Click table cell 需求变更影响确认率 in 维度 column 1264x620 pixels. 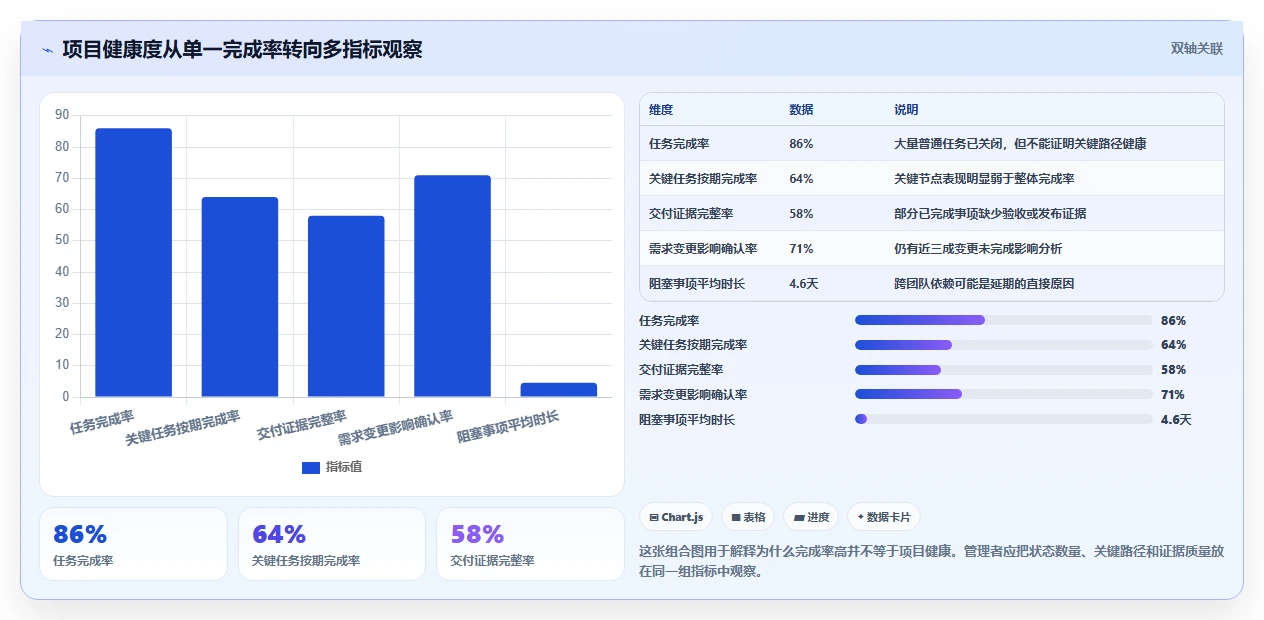[x=703, y=249]
